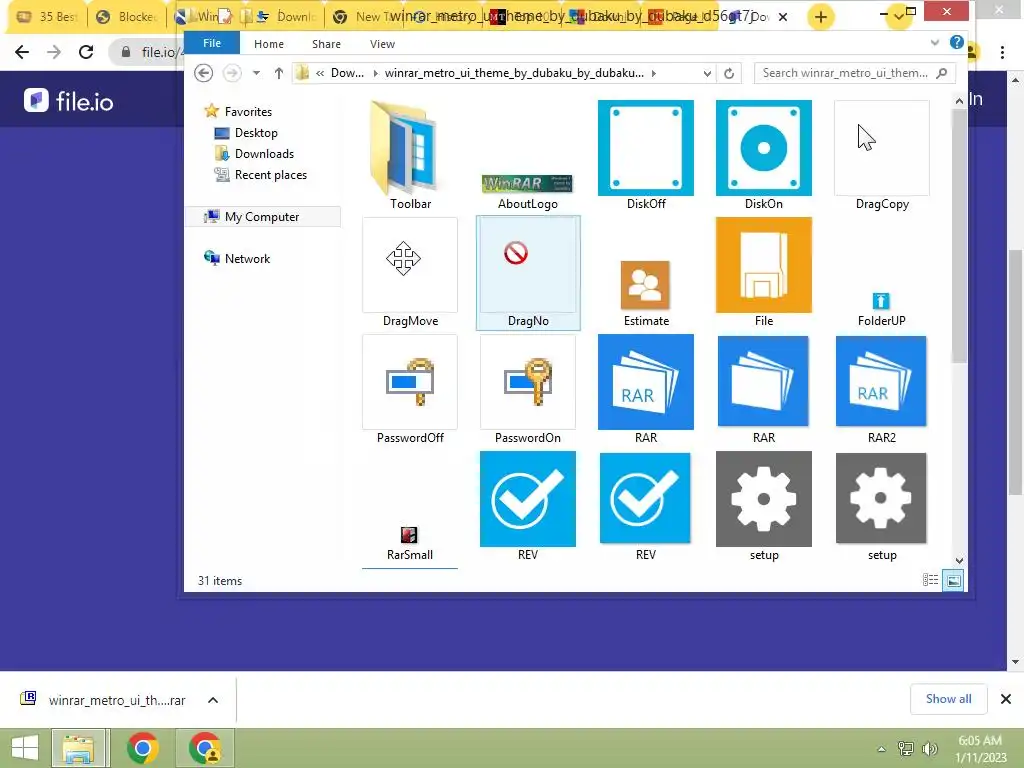
Task: Click the file.io logo in Chrome
Action: point(69,101)
